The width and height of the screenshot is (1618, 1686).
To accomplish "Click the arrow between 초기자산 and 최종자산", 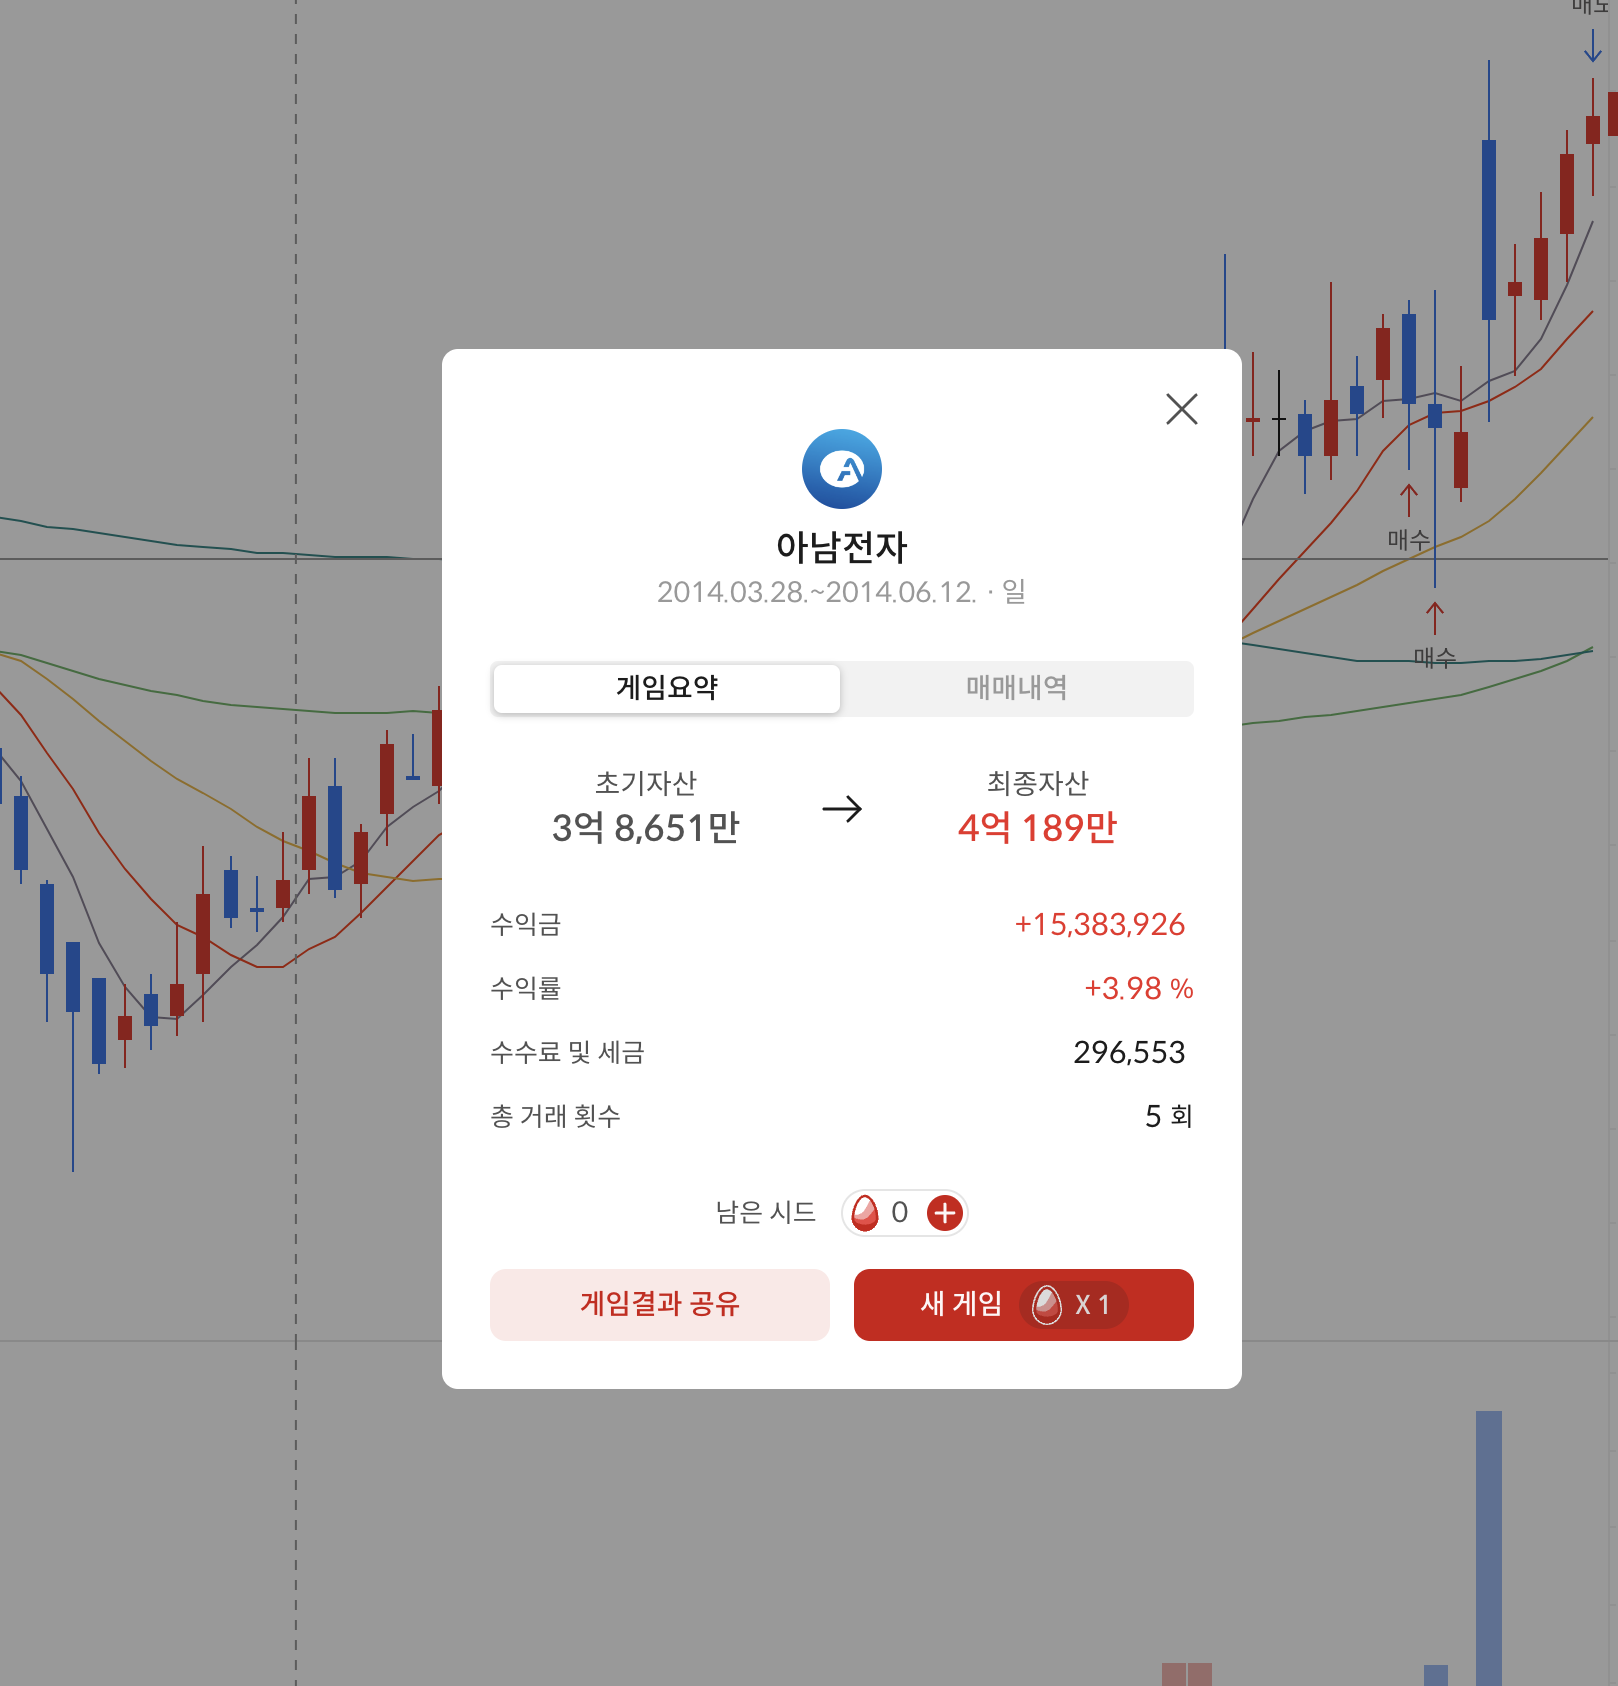I will point(841,808).
